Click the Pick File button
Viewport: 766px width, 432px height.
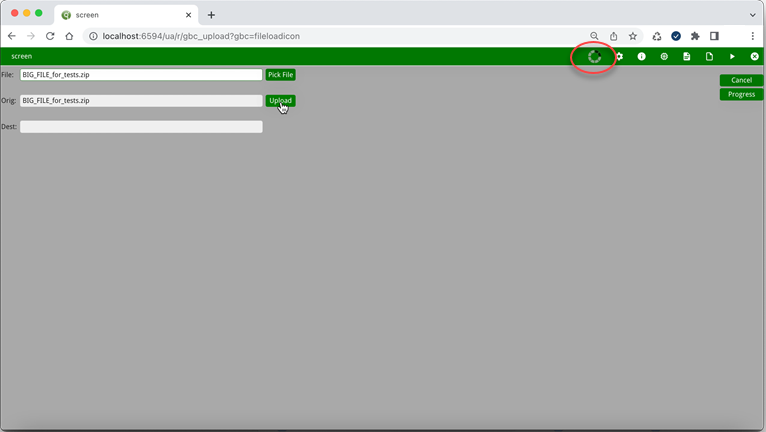click(281, 75)
